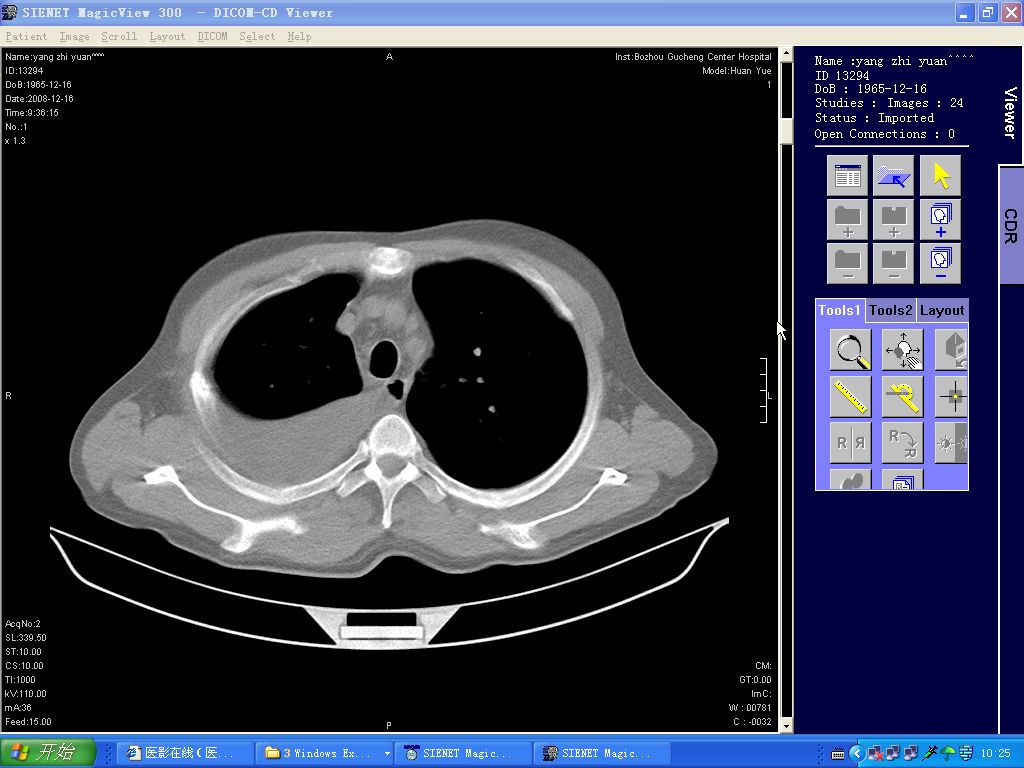Click the disconnected network tray icon with red X
1024x768 pixels.
click(x=876, y=754)
